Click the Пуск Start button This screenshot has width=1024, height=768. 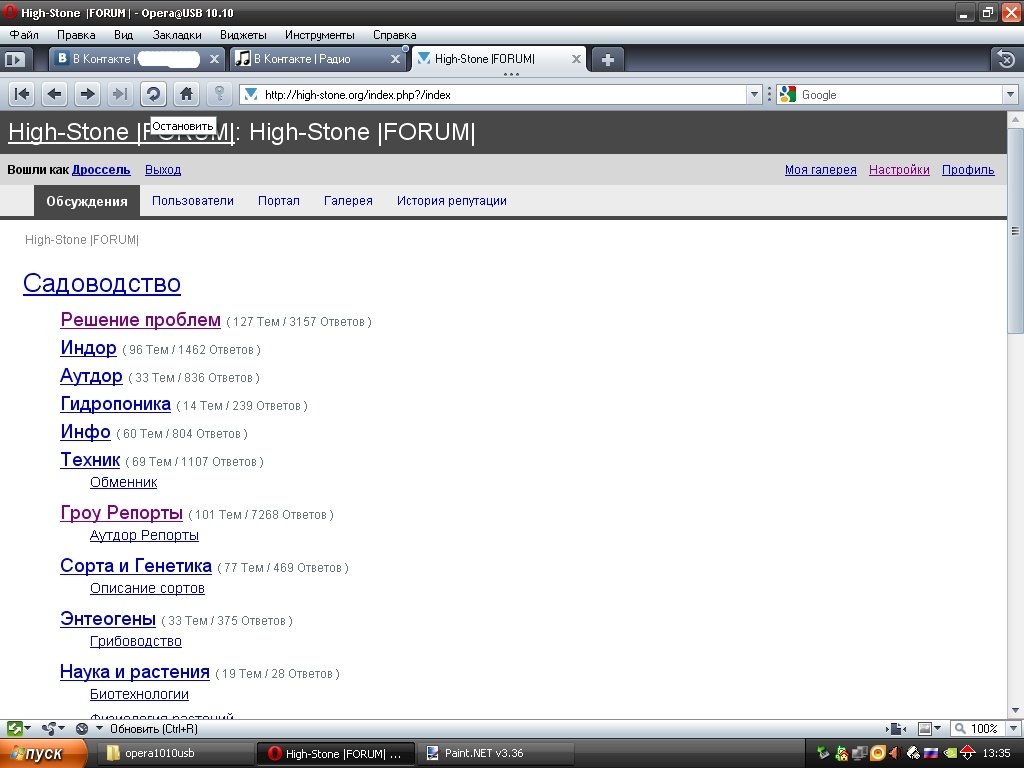[43, 754]
